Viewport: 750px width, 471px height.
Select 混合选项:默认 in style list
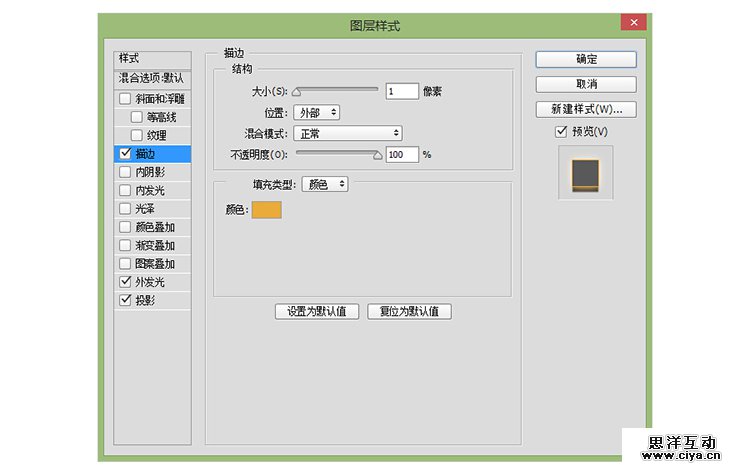click(152, 78)
